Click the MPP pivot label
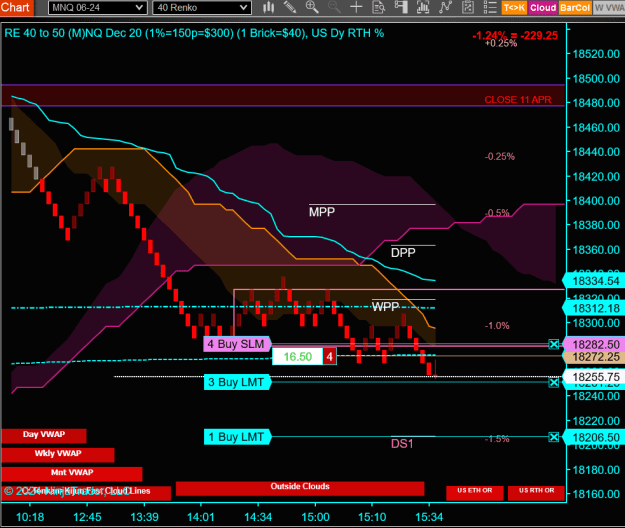The image size is (625, 528). pyautogui.click(x=322, y=212)
